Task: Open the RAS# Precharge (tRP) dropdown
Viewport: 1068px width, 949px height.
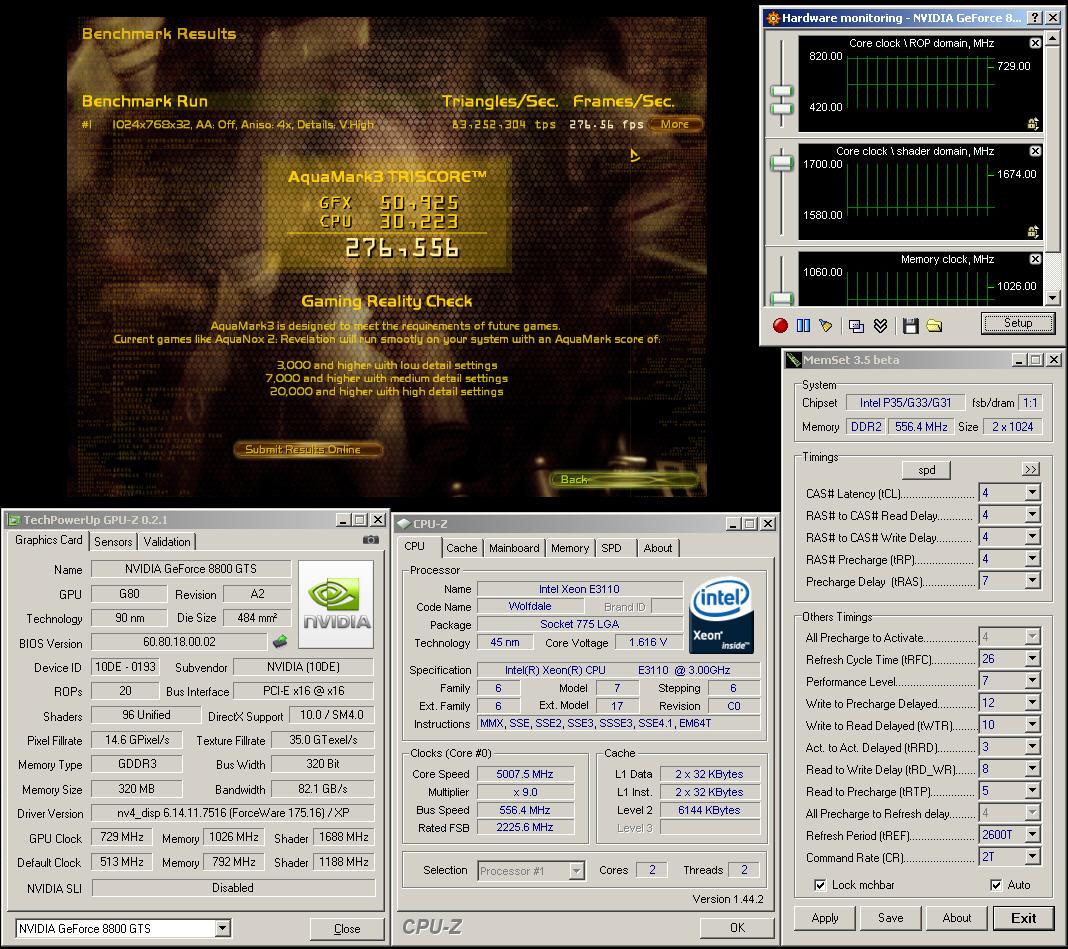Action: click(1033, 559)
